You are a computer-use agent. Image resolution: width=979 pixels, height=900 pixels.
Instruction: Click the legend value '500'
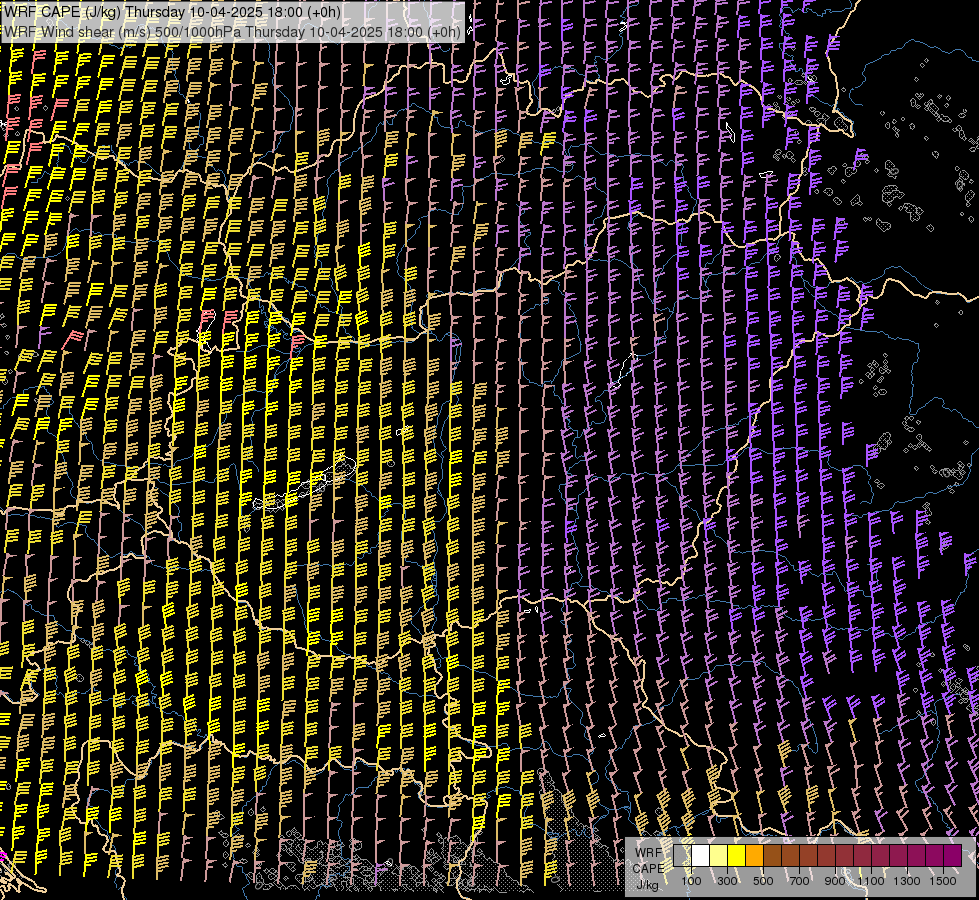763,881
